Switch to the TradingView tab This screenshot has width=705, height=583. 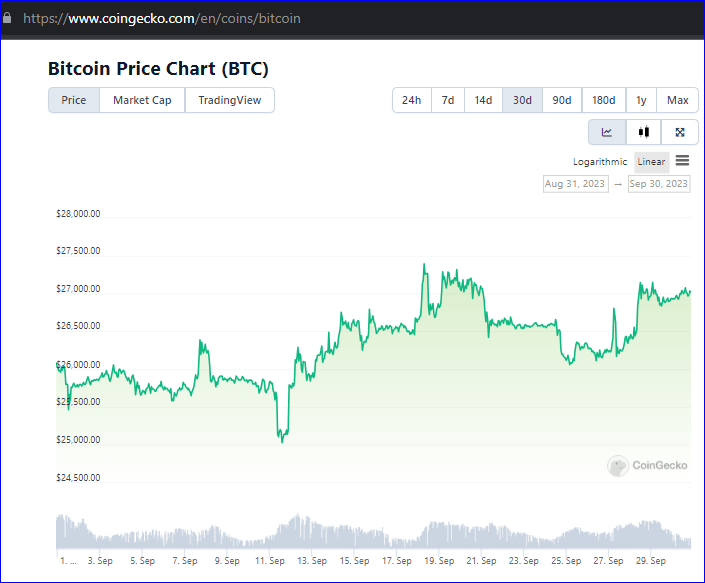tap(230, 100)
